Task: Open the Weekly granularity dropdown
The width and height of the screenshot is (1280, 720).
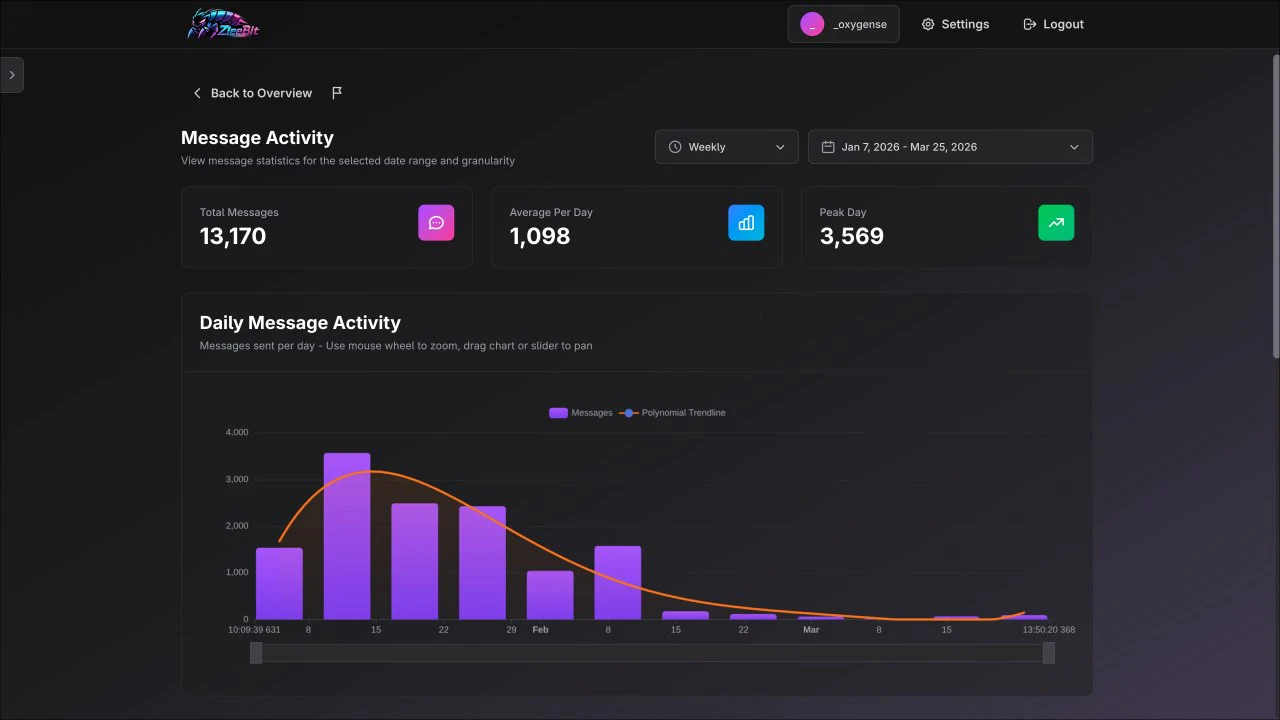Action: (x=726, y=146)
